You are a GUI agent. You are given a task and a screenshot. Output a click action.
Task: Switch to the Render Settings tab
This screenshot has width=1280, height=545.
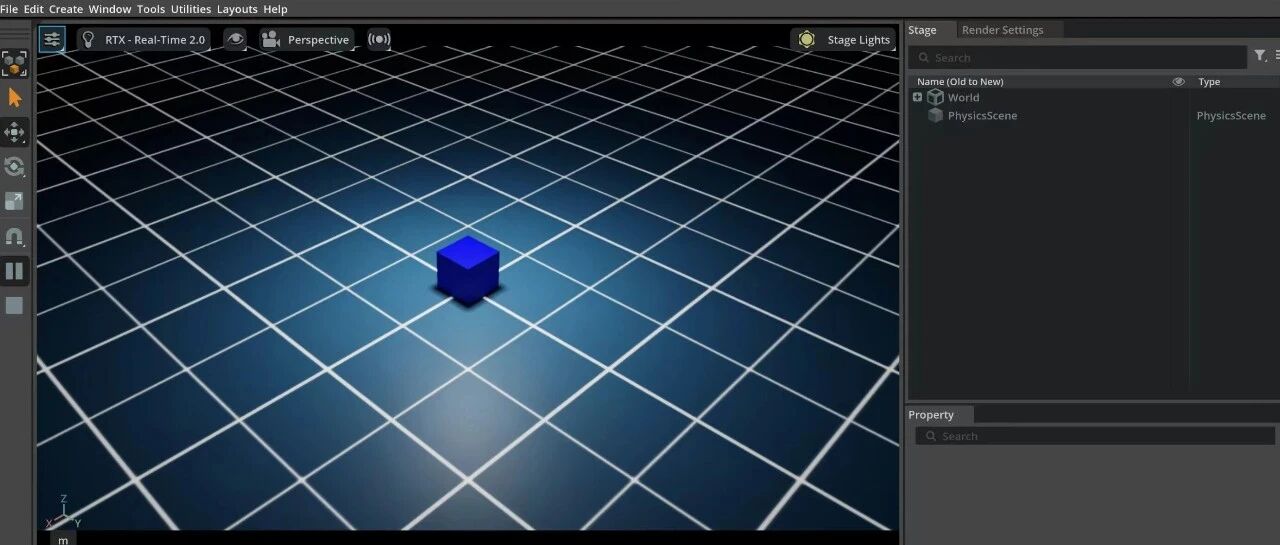pos(1002,30)
